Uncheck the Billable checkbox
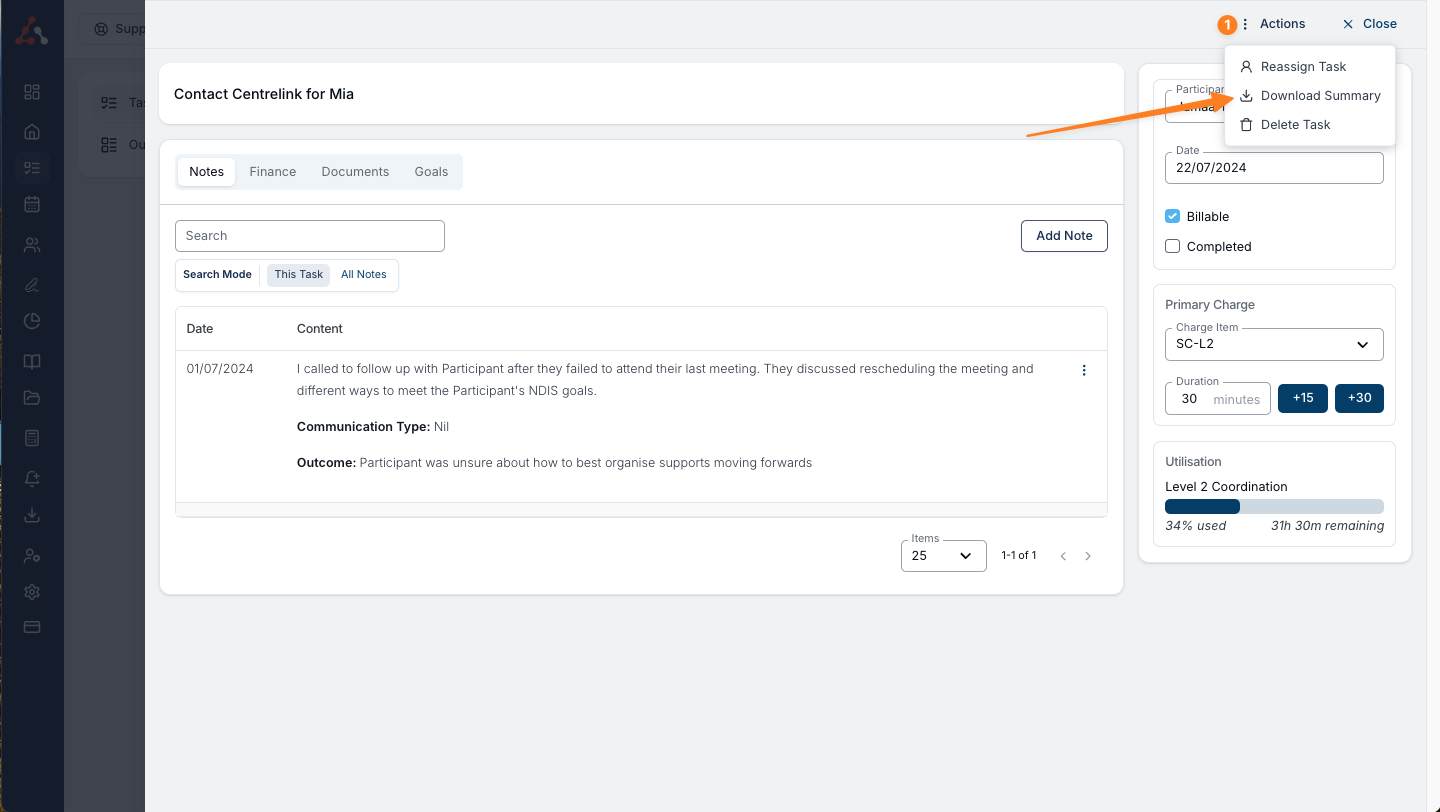1440x812 pixels. [x=1173, y=216]
